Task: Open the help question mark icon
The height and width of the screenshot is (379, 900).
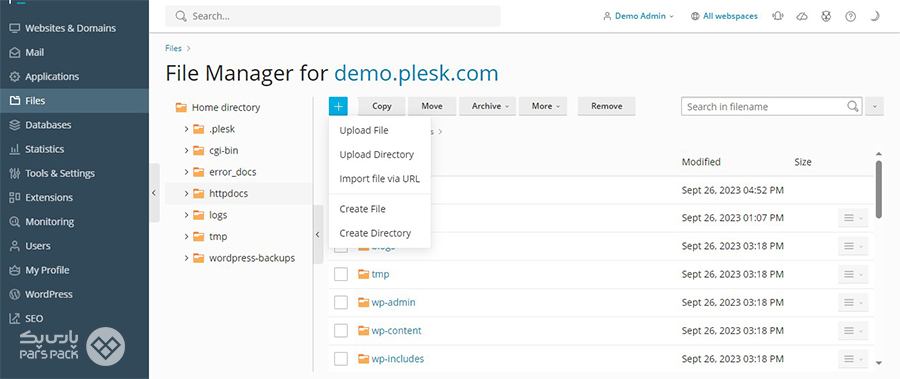Action: coord(851,17)
